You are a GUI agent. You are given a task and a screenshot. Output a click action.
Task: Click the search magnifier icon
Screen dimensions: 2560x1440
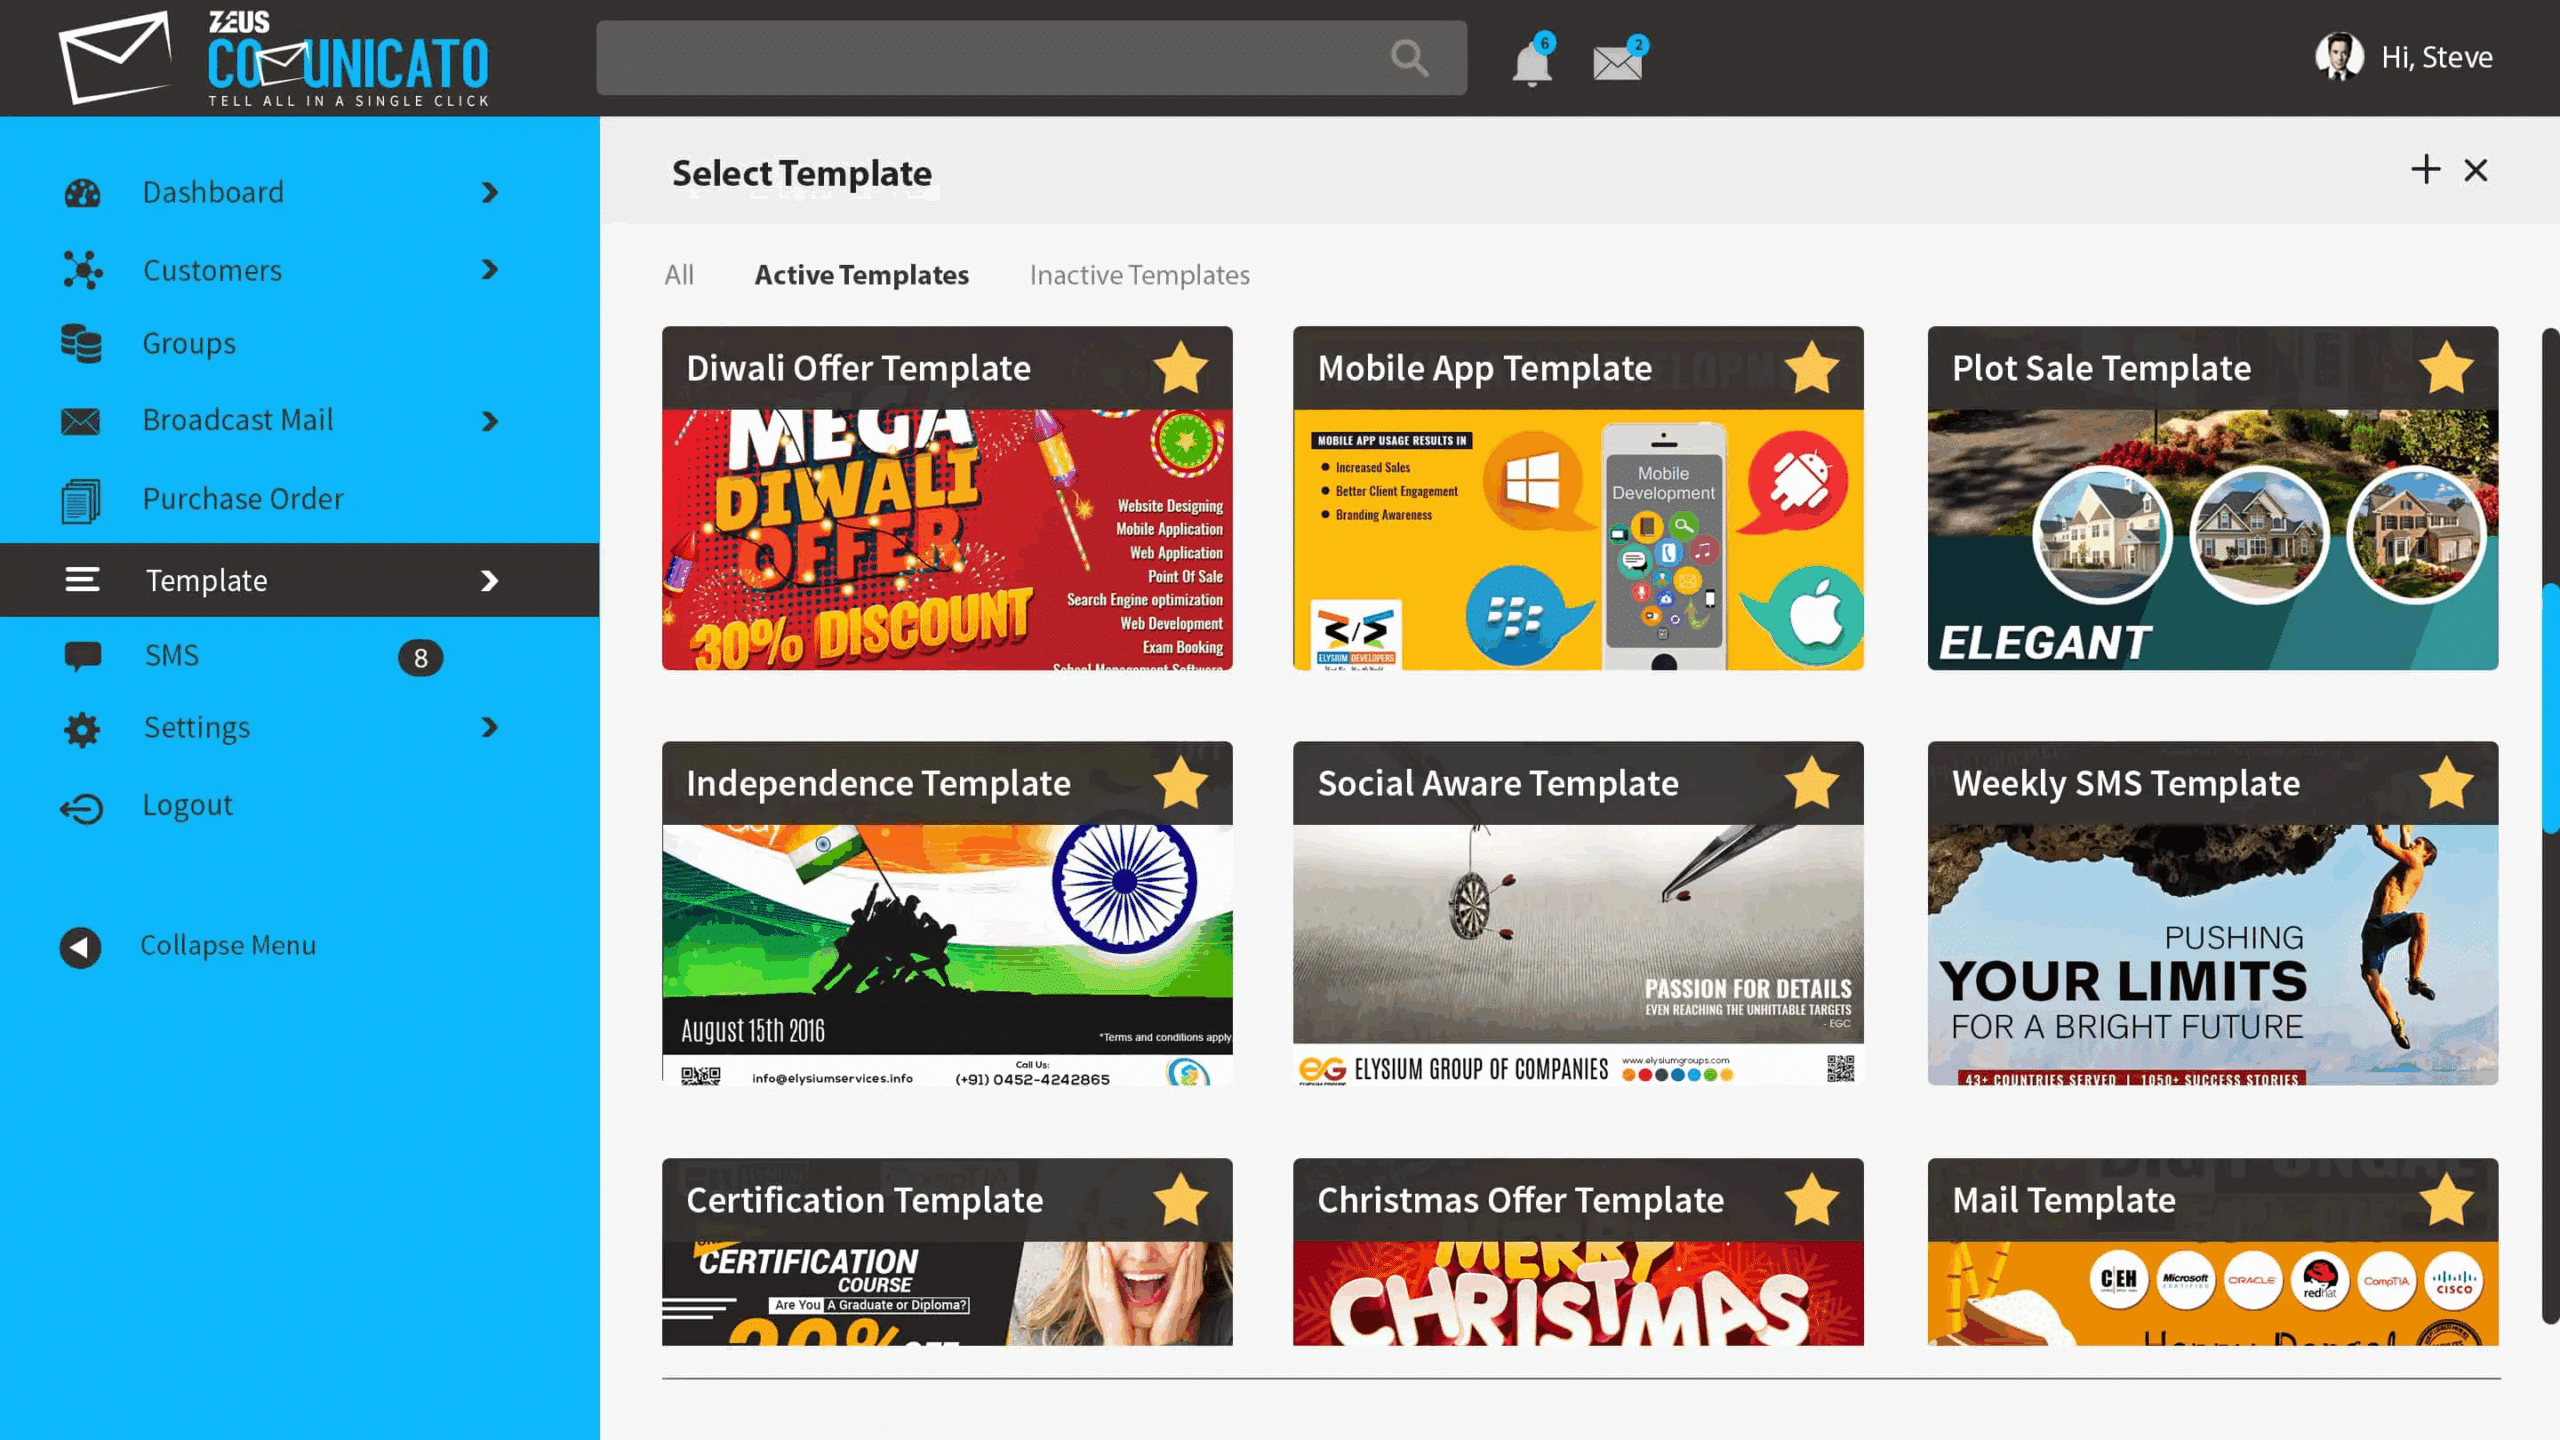coord(1409,58)
